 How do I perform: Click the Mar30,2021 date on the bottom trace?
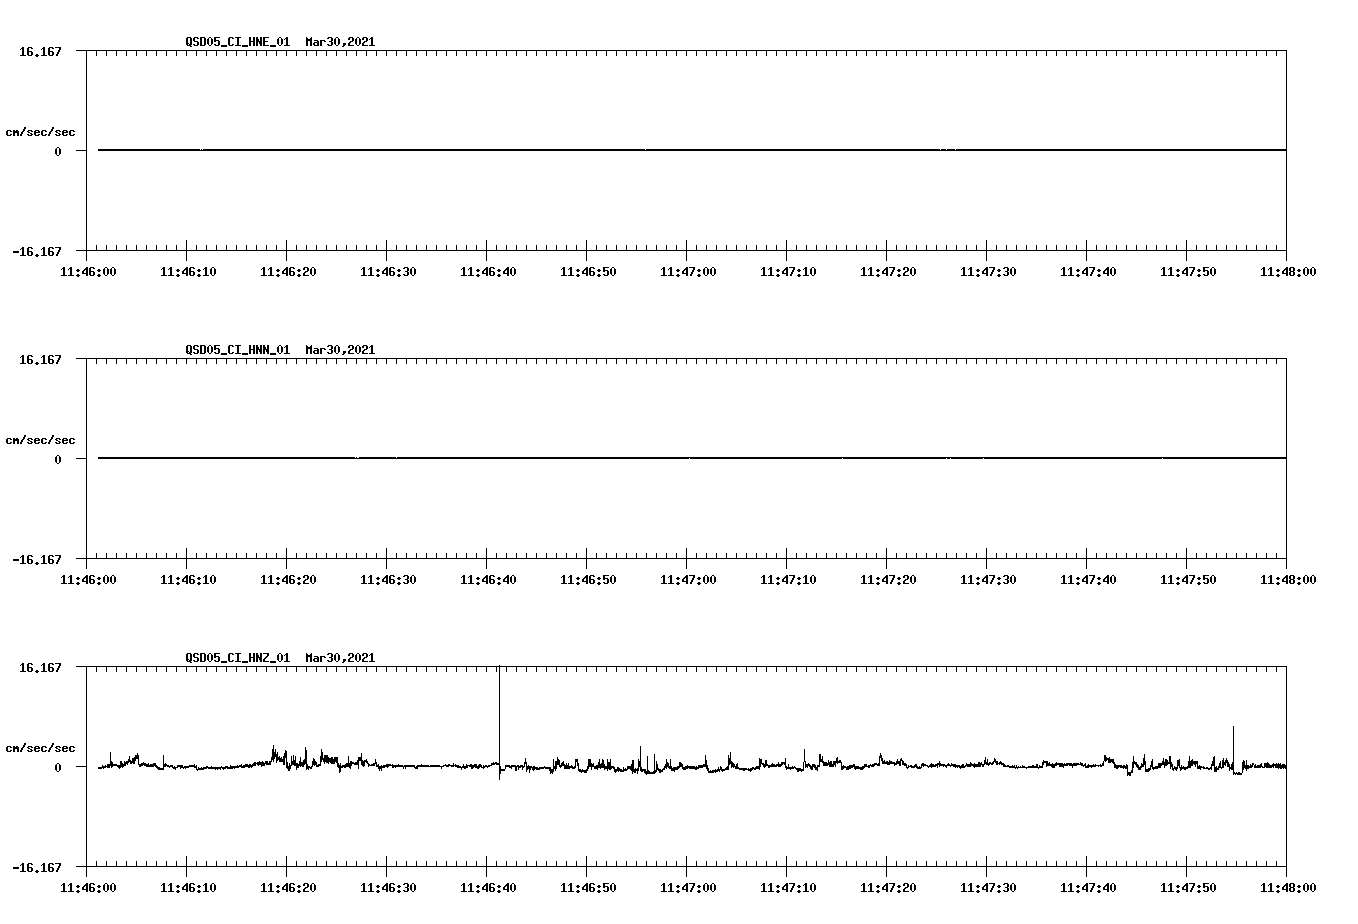[x=339, y=658]
